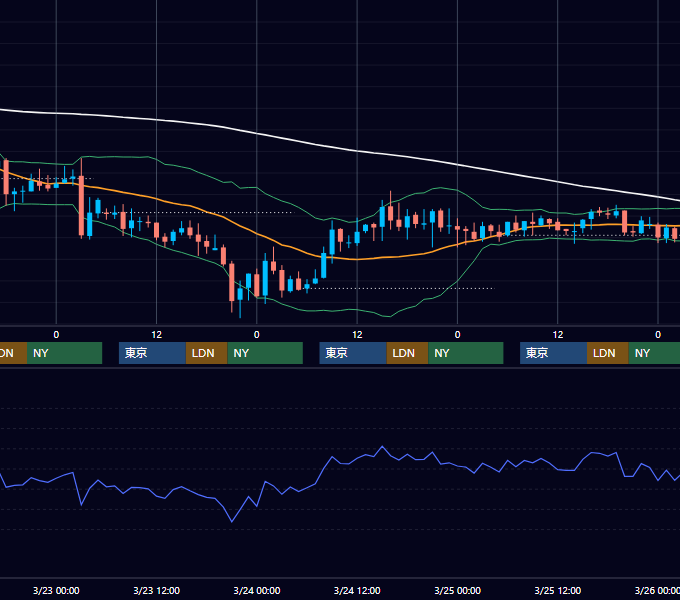
Task: Click the 3/23 00:00 date label
Action: click(56, 590)
